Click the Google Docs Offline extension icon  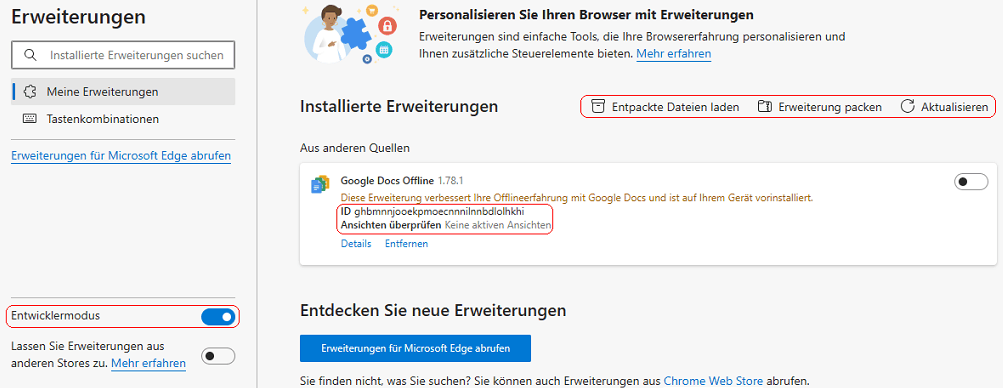click(320, 184)
